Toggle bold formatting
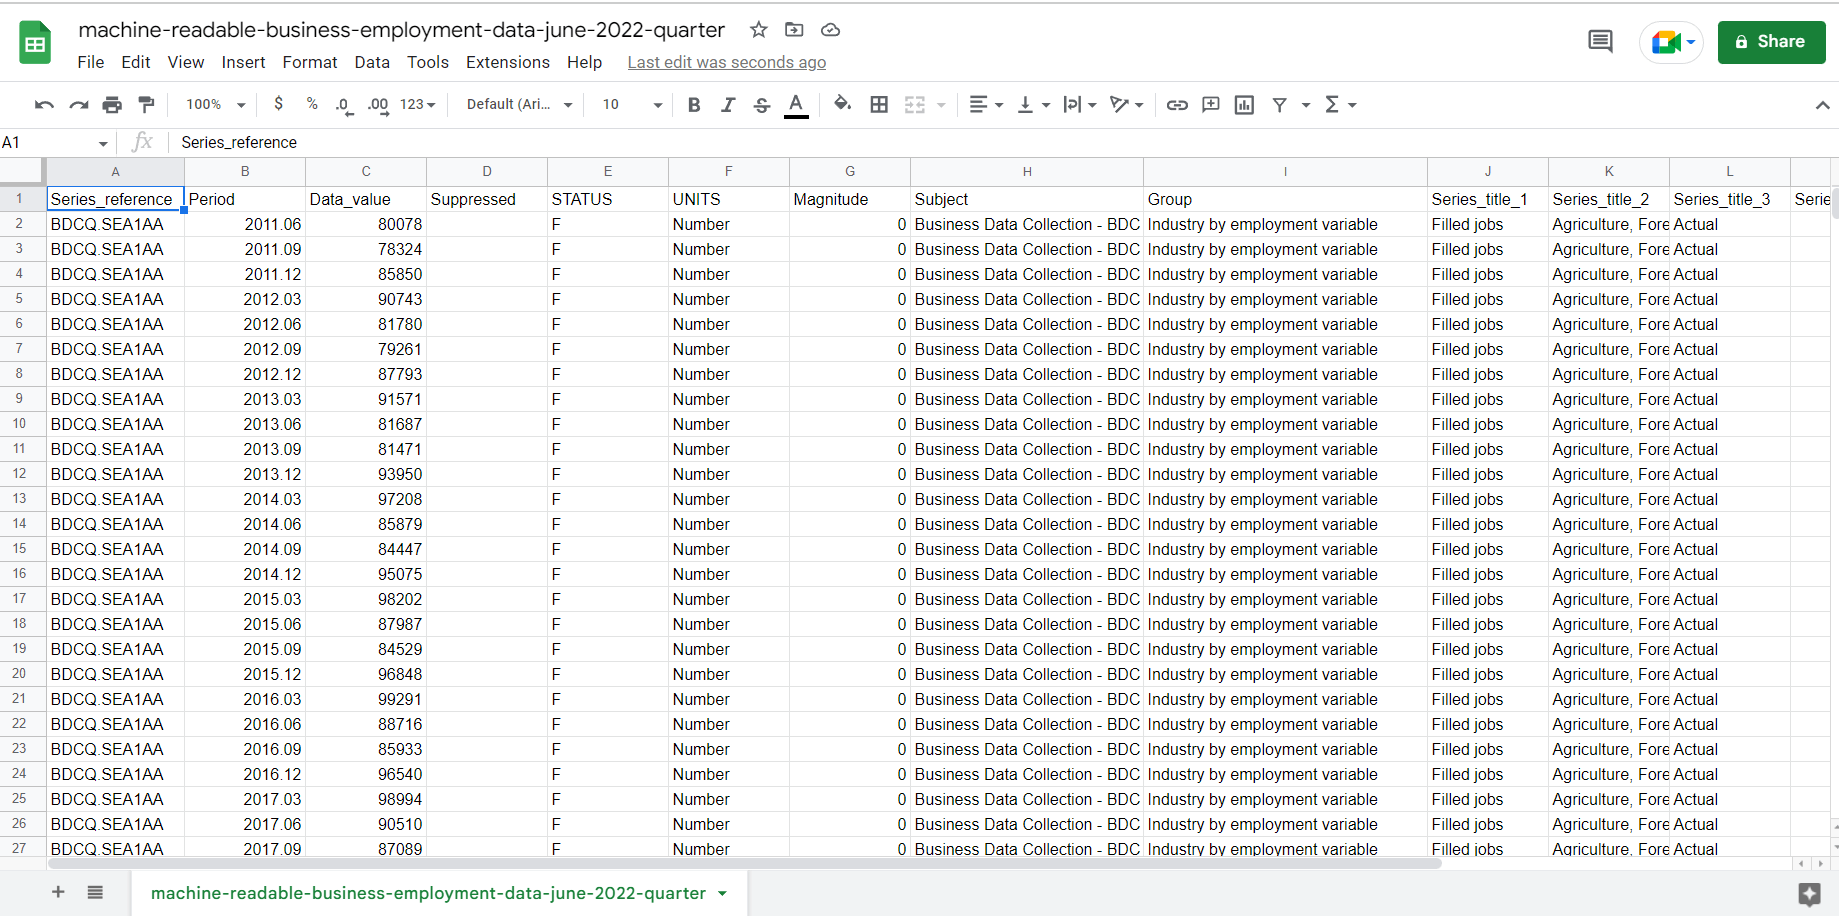 coord(694,104)
